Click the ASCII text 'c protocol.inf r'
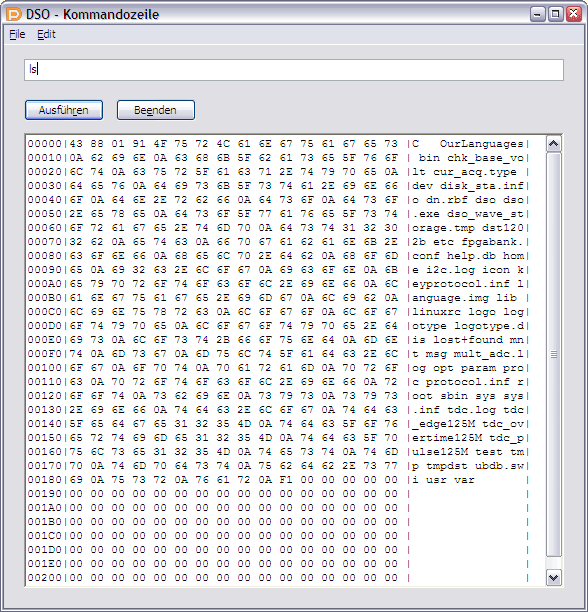The height and width of the screenshot is (612, 588). point(468,382)
